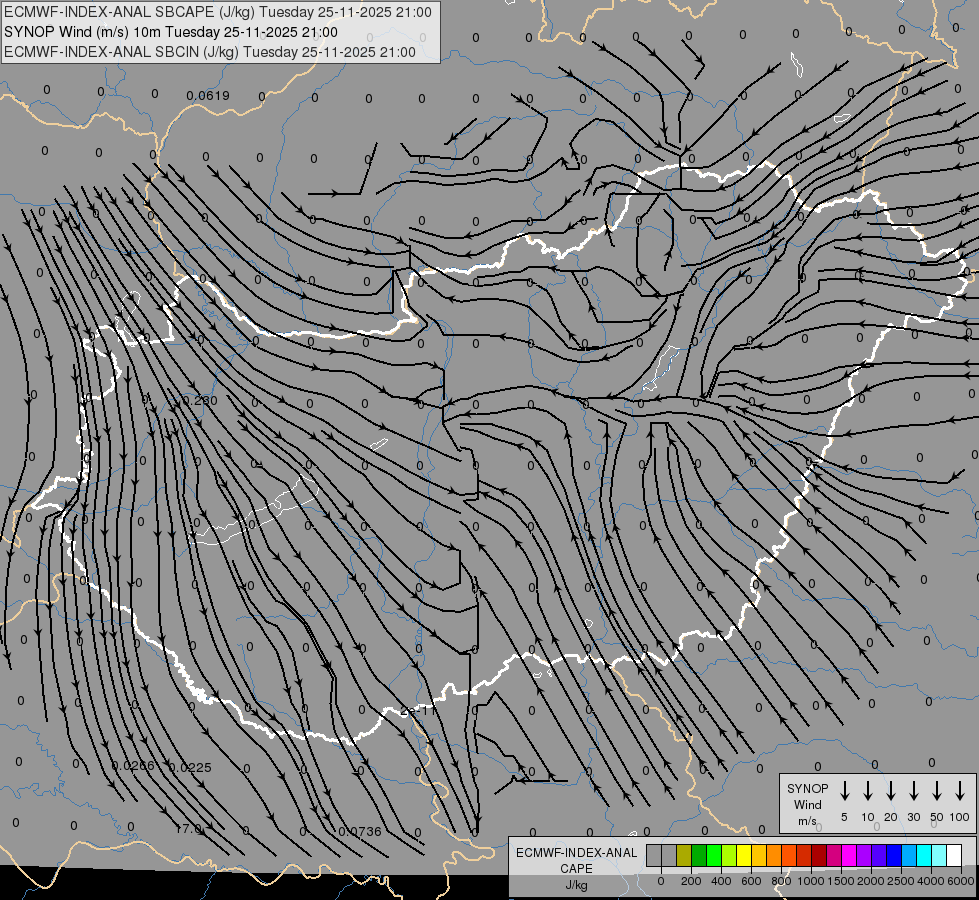Click the 0.0736 value on the map

[360, 831]
